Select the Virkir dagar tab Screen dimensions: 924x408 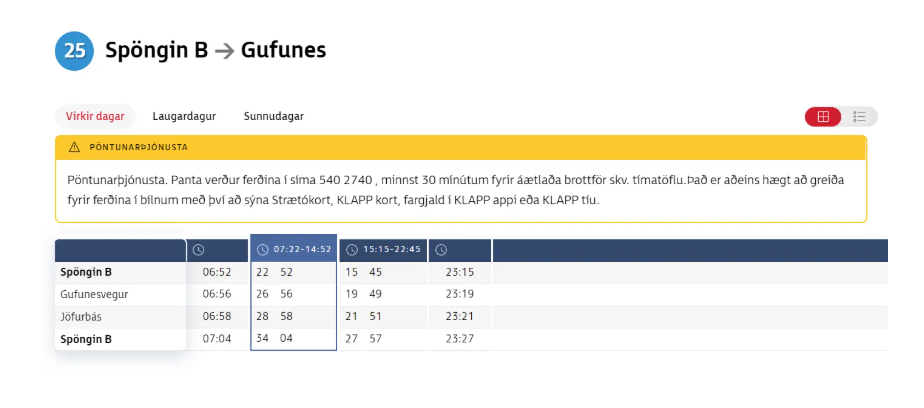(x=95, y=116)
